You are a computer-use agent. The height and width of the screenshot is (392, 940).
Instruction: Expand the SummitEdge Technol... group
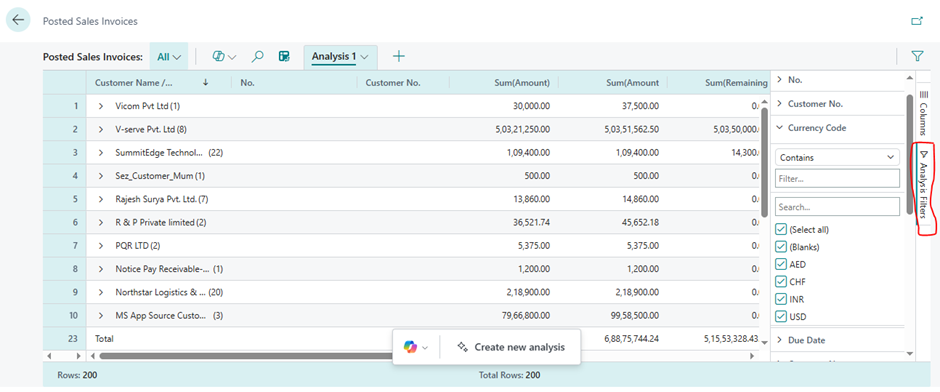point(101,153)
